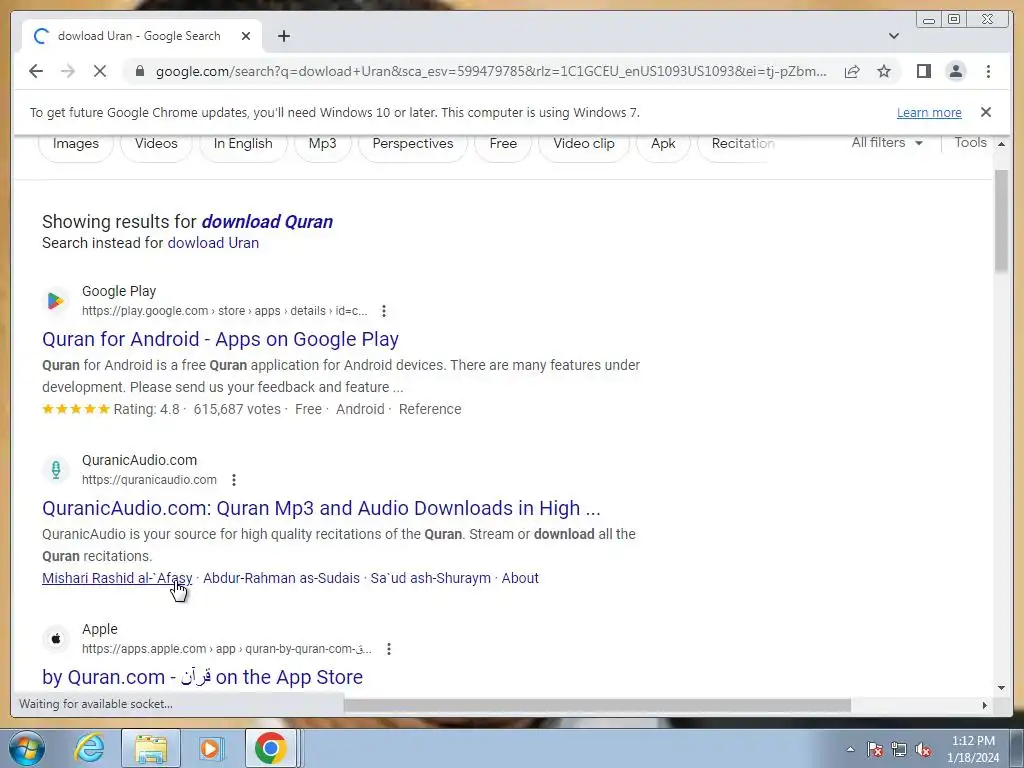This screenshot has height=768, width=1024.
Task: Select the Free filter chip
Action: pos(503,144)
